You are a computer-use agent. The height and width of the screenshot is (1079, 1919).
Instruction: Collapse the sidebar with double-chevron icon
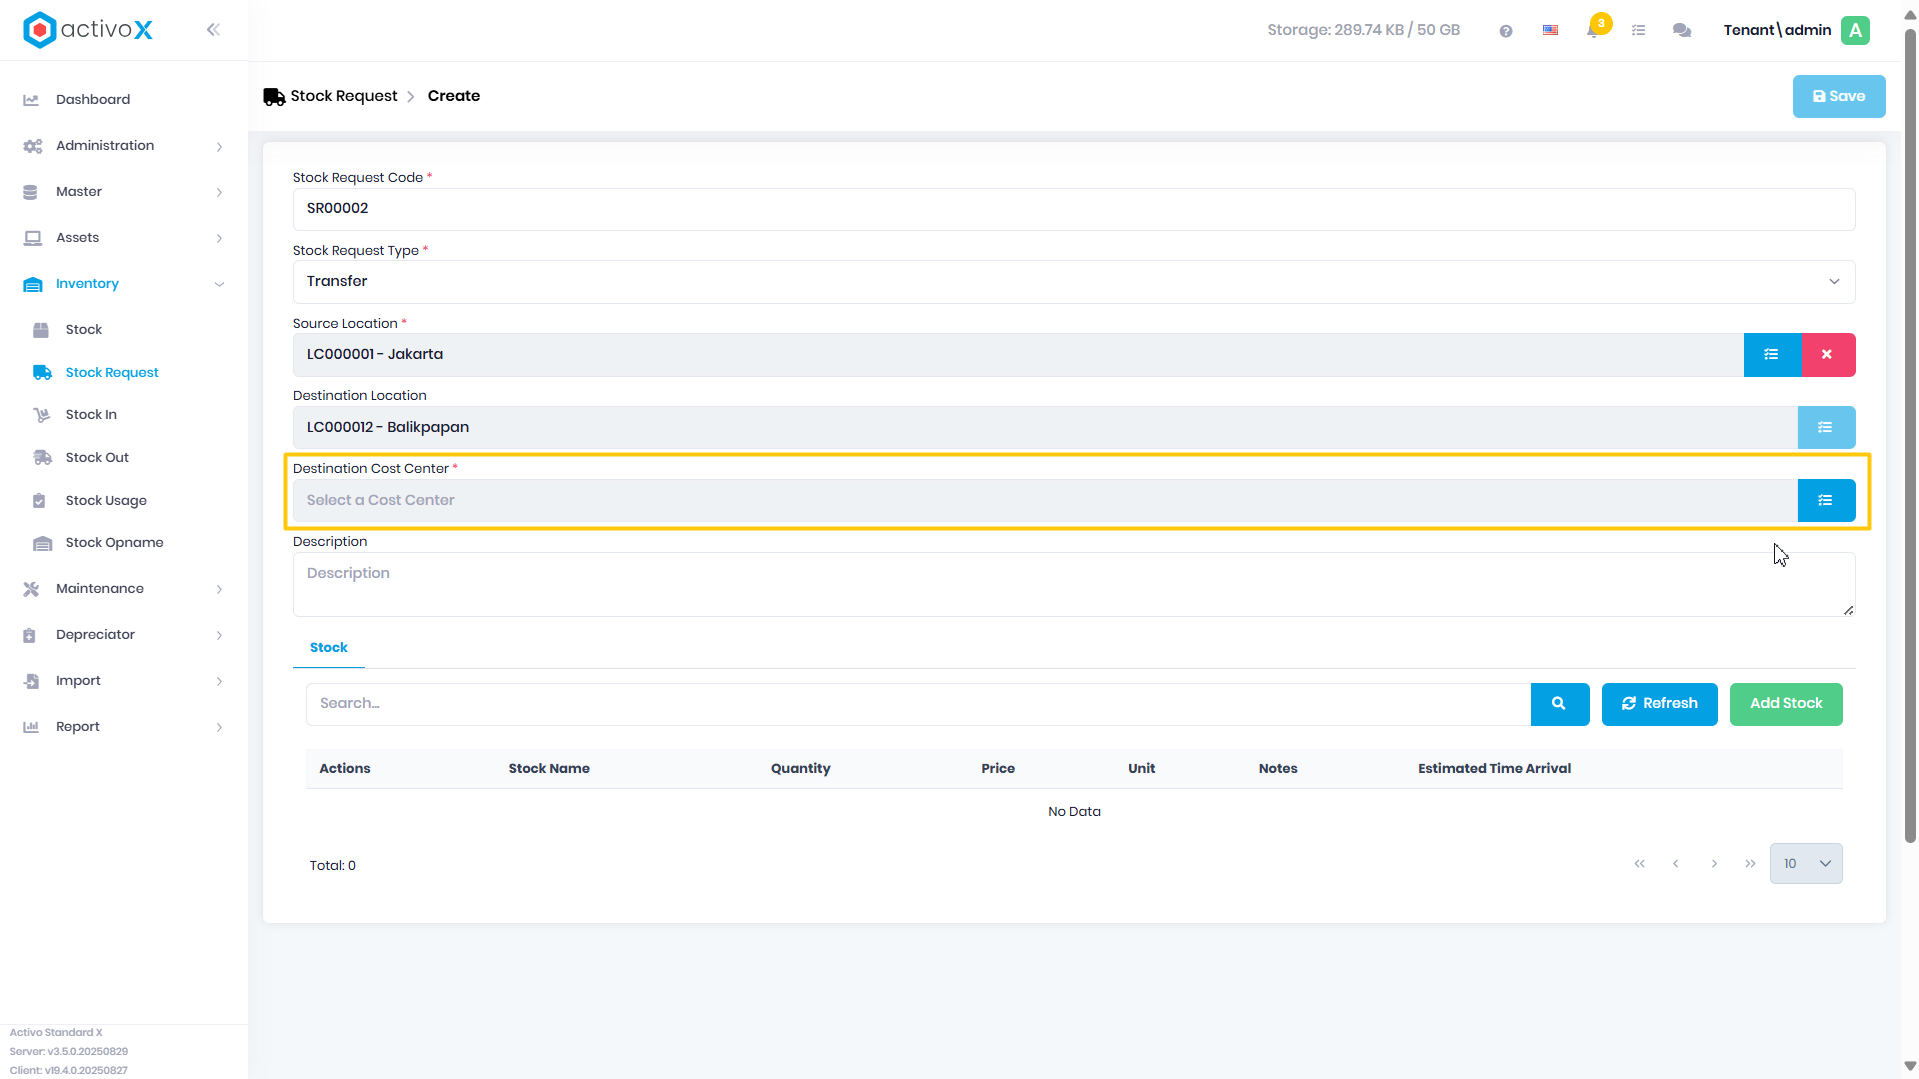click(x=213, y=30)
